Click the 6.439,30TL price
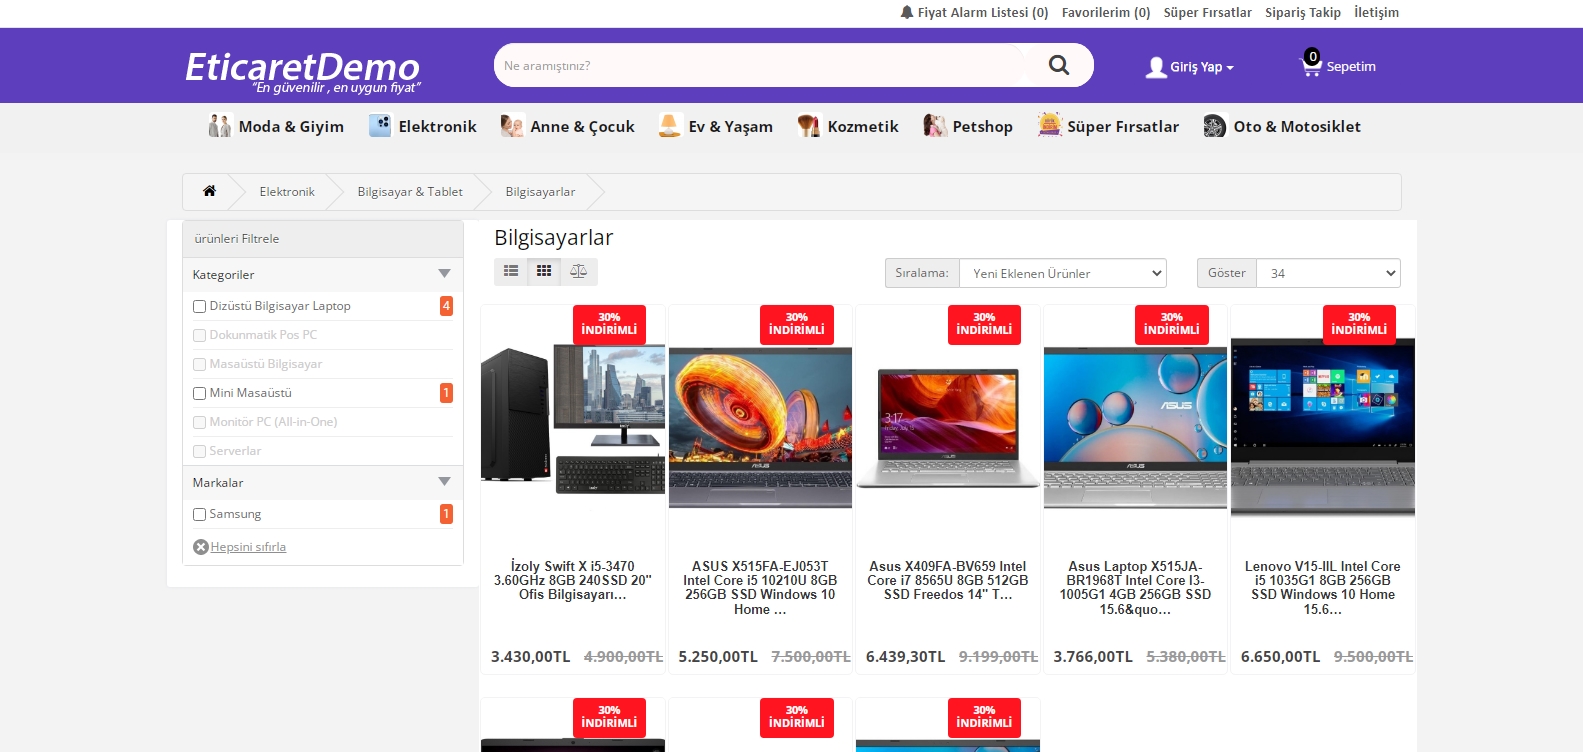This screenshot has height=752, width=1583. (x=905, y=657)
